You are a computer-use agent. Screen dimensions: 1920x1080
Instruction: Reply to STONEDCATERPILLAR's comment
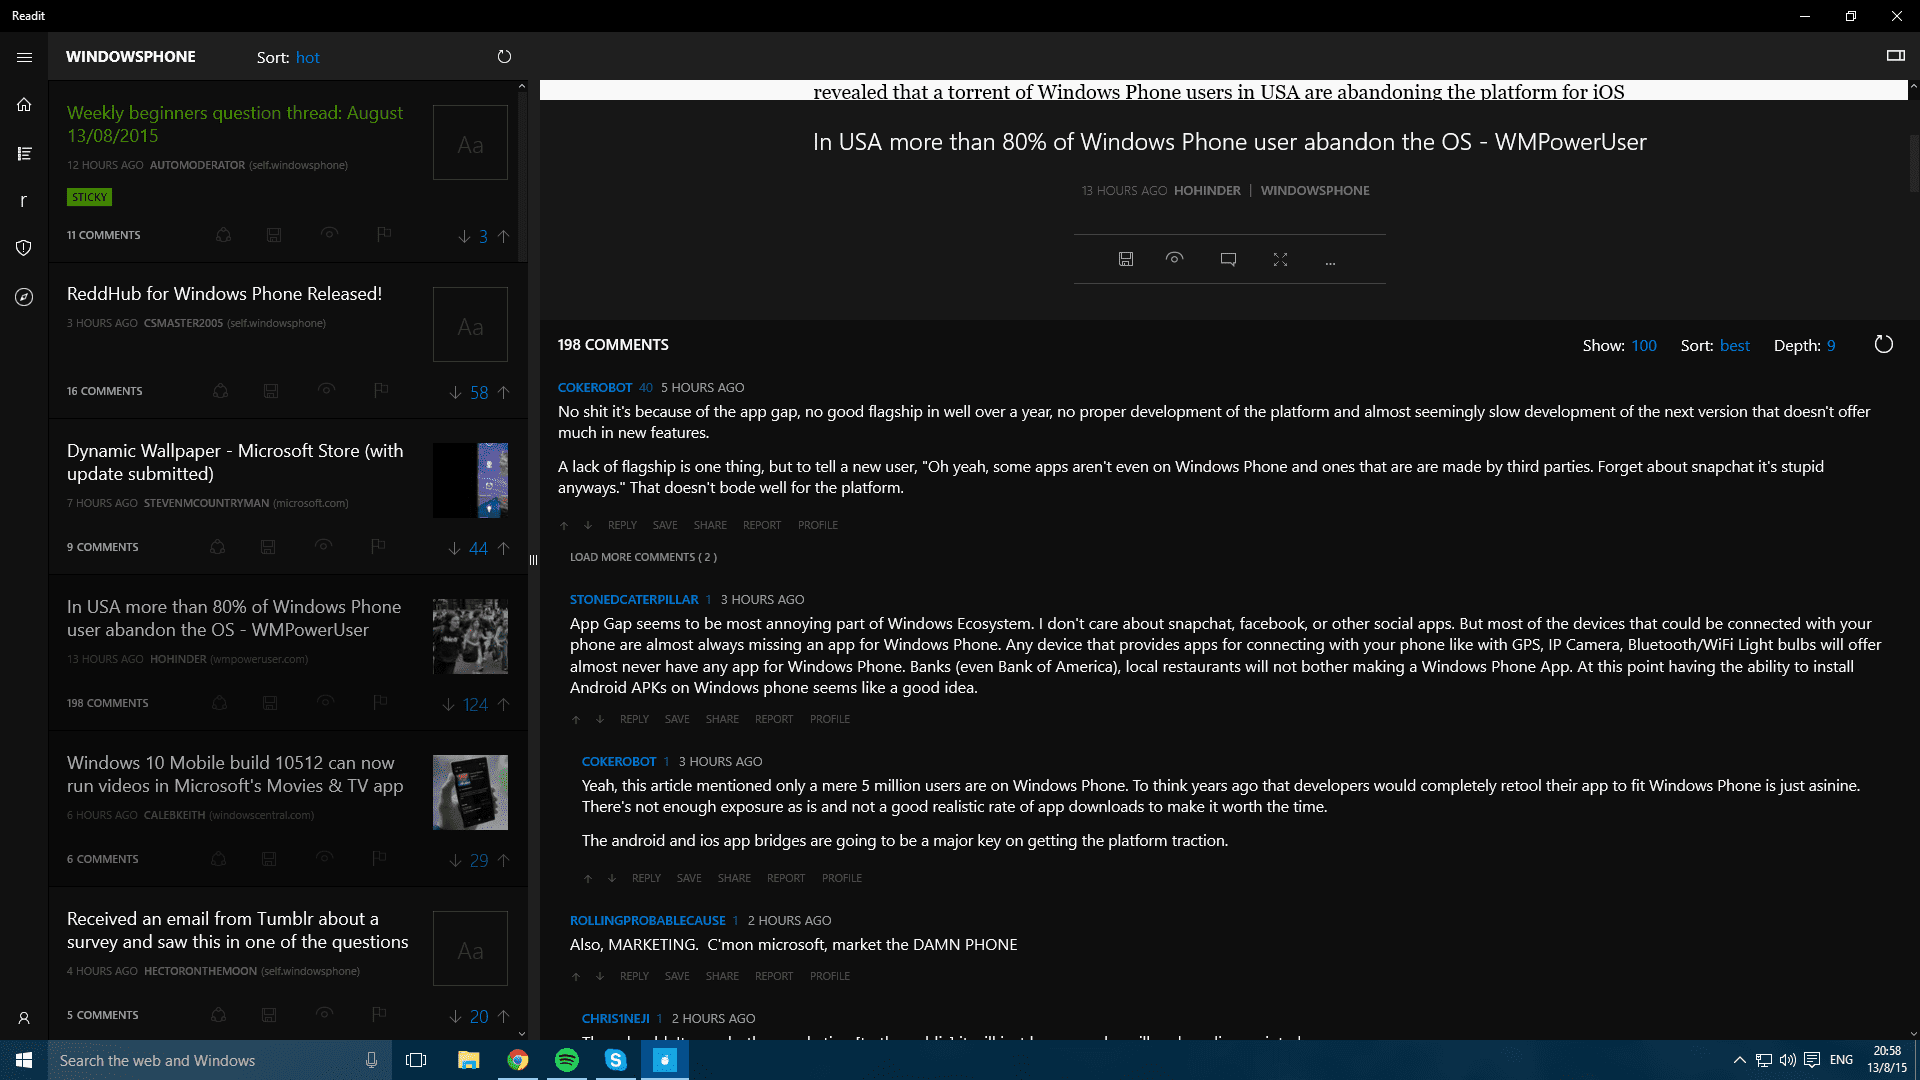[634, 719]
